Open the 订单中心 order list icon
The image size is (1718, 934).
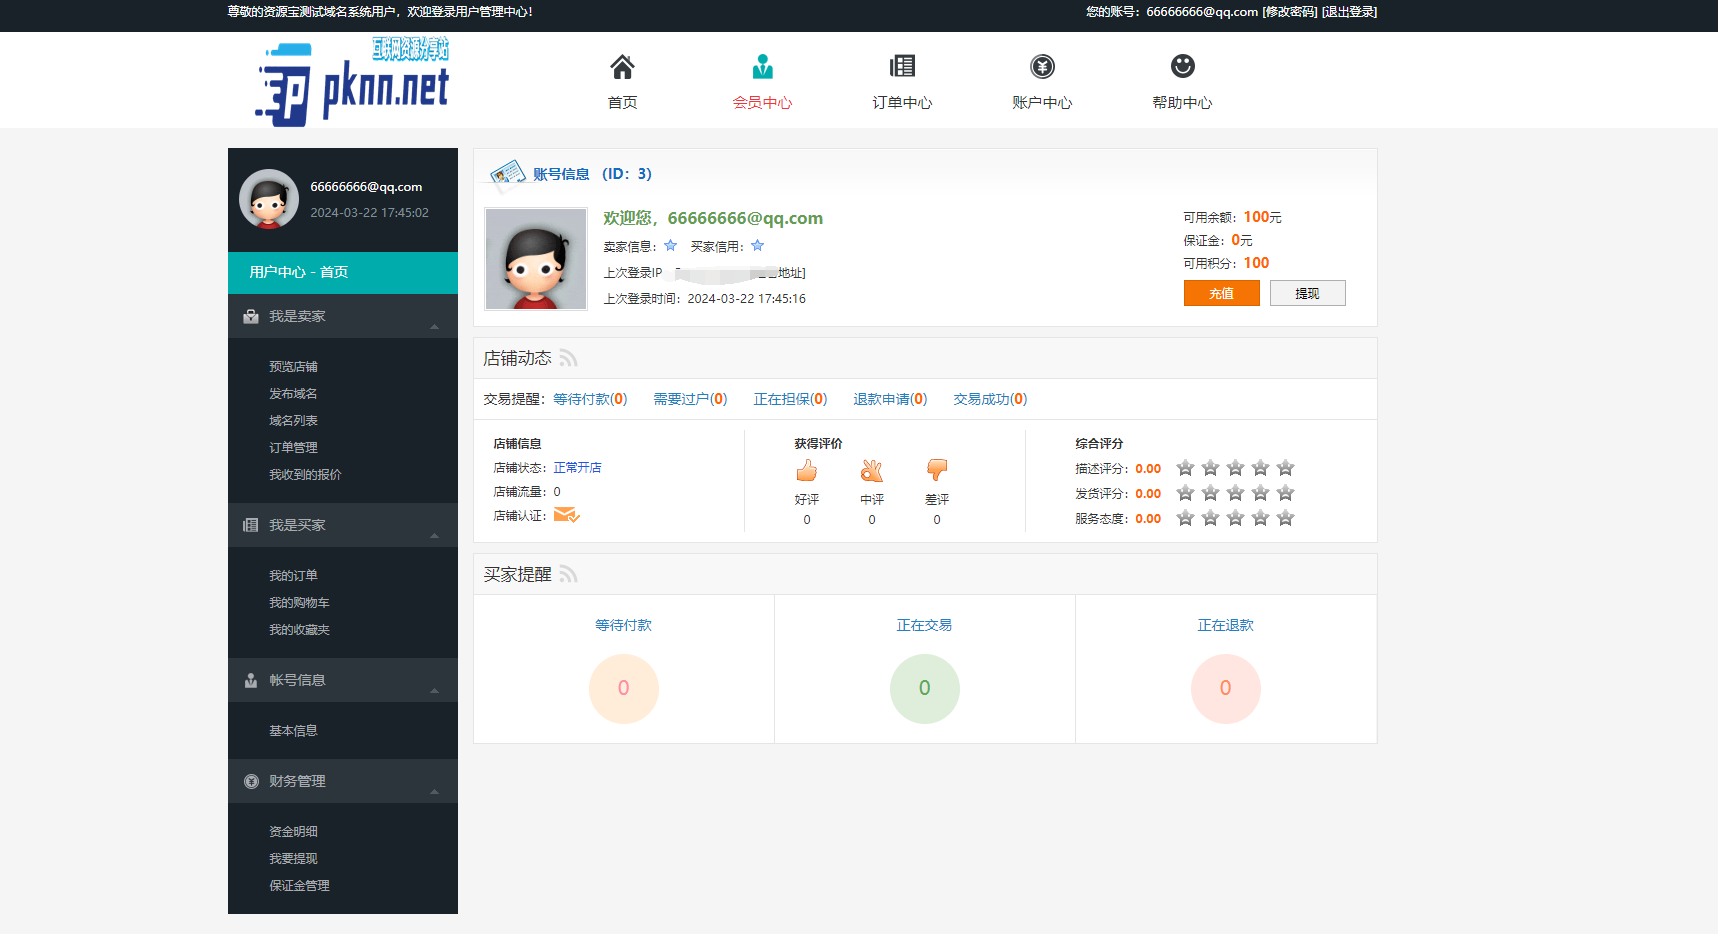pyautogui.click(x=903, y=67)
